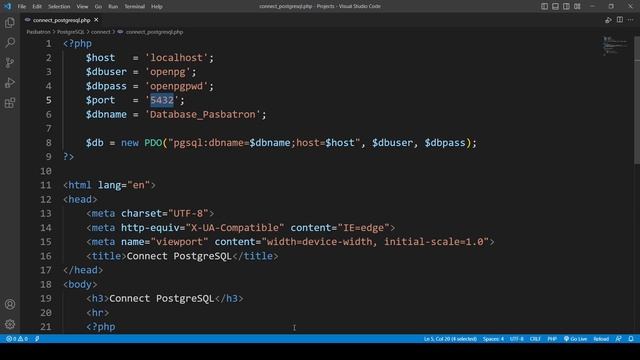Click Reload in the status bar
This screenshot has width=640, height=360.
tap(601, 339)
